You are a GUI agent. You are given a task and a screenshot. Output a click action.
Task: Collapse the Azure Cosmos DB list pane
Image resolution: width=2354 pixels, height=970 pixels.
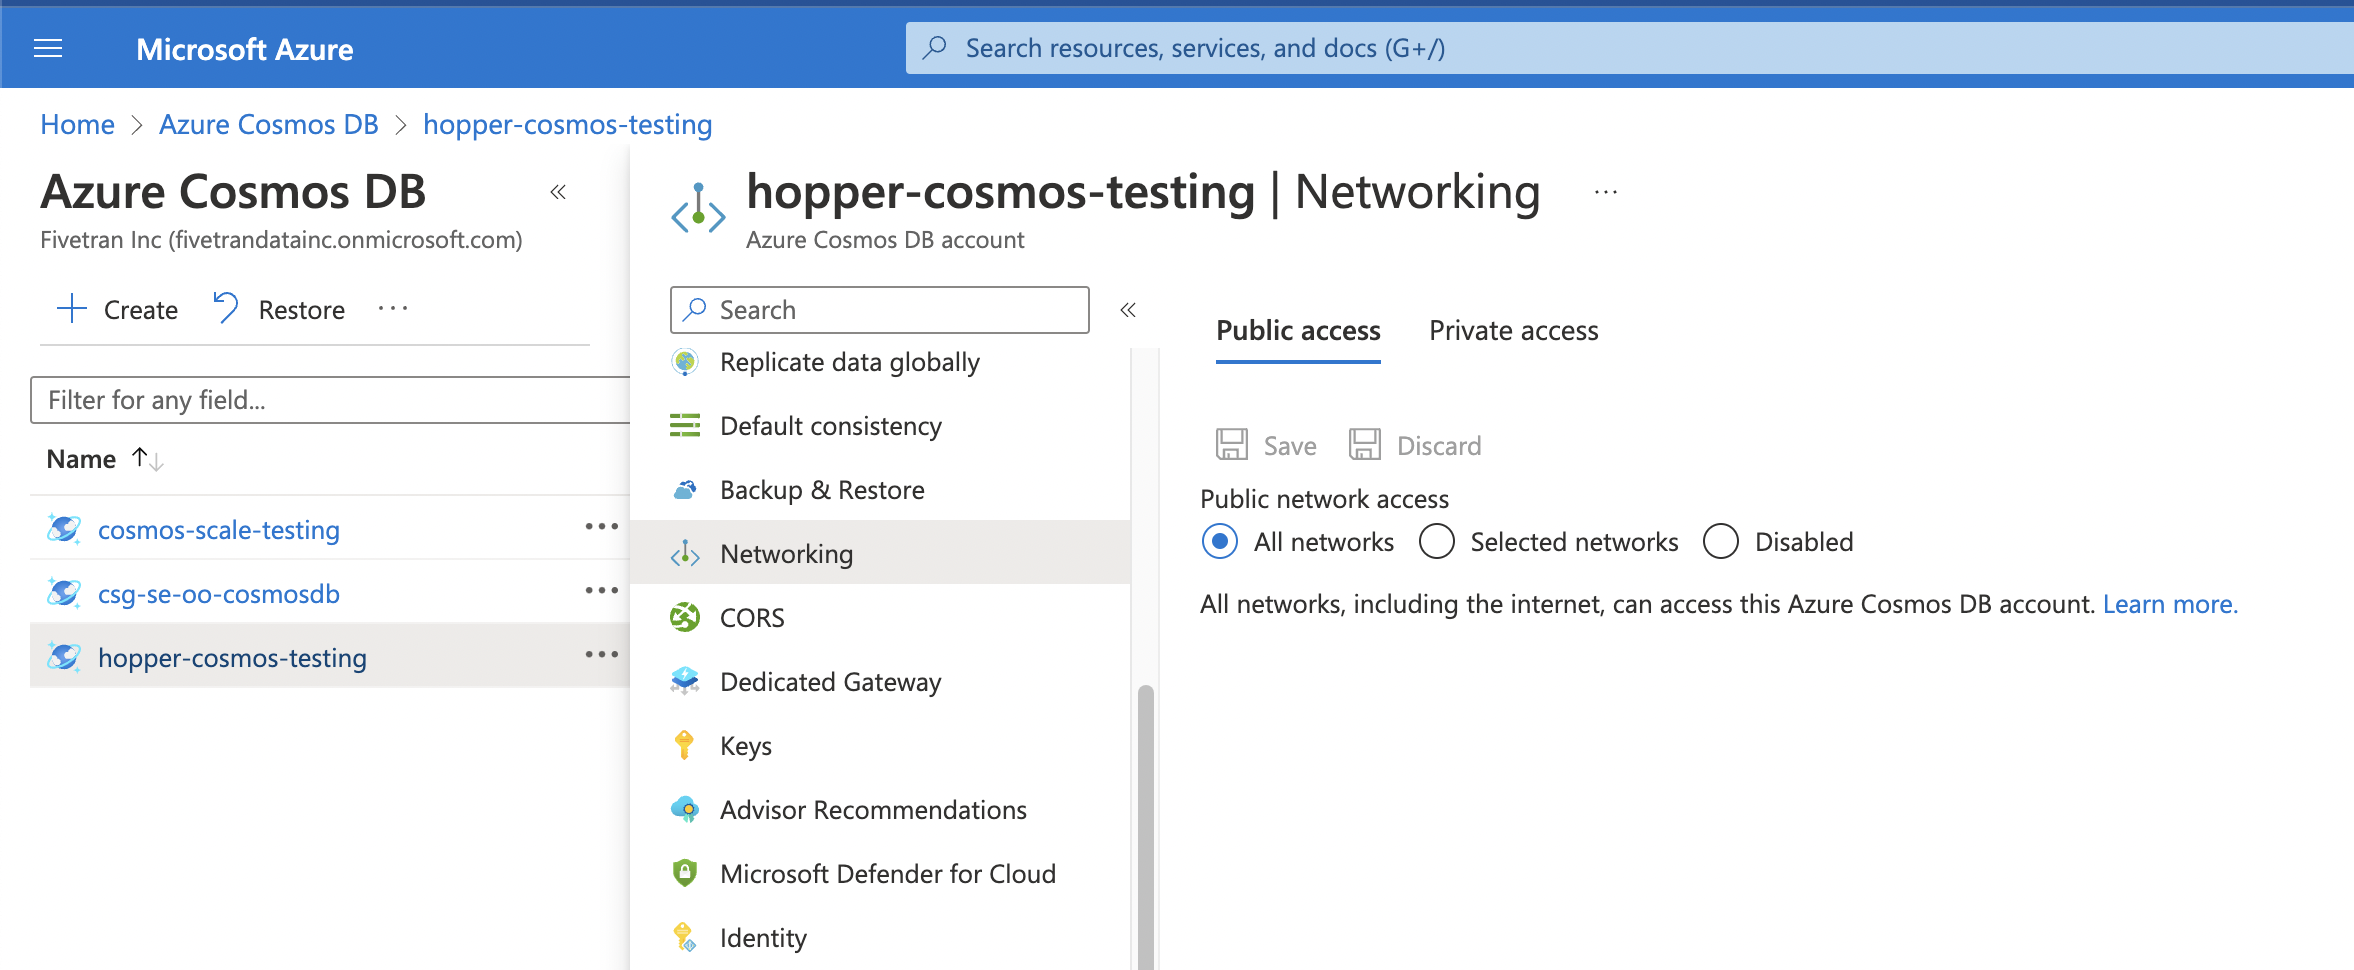(x=558, y=192)
